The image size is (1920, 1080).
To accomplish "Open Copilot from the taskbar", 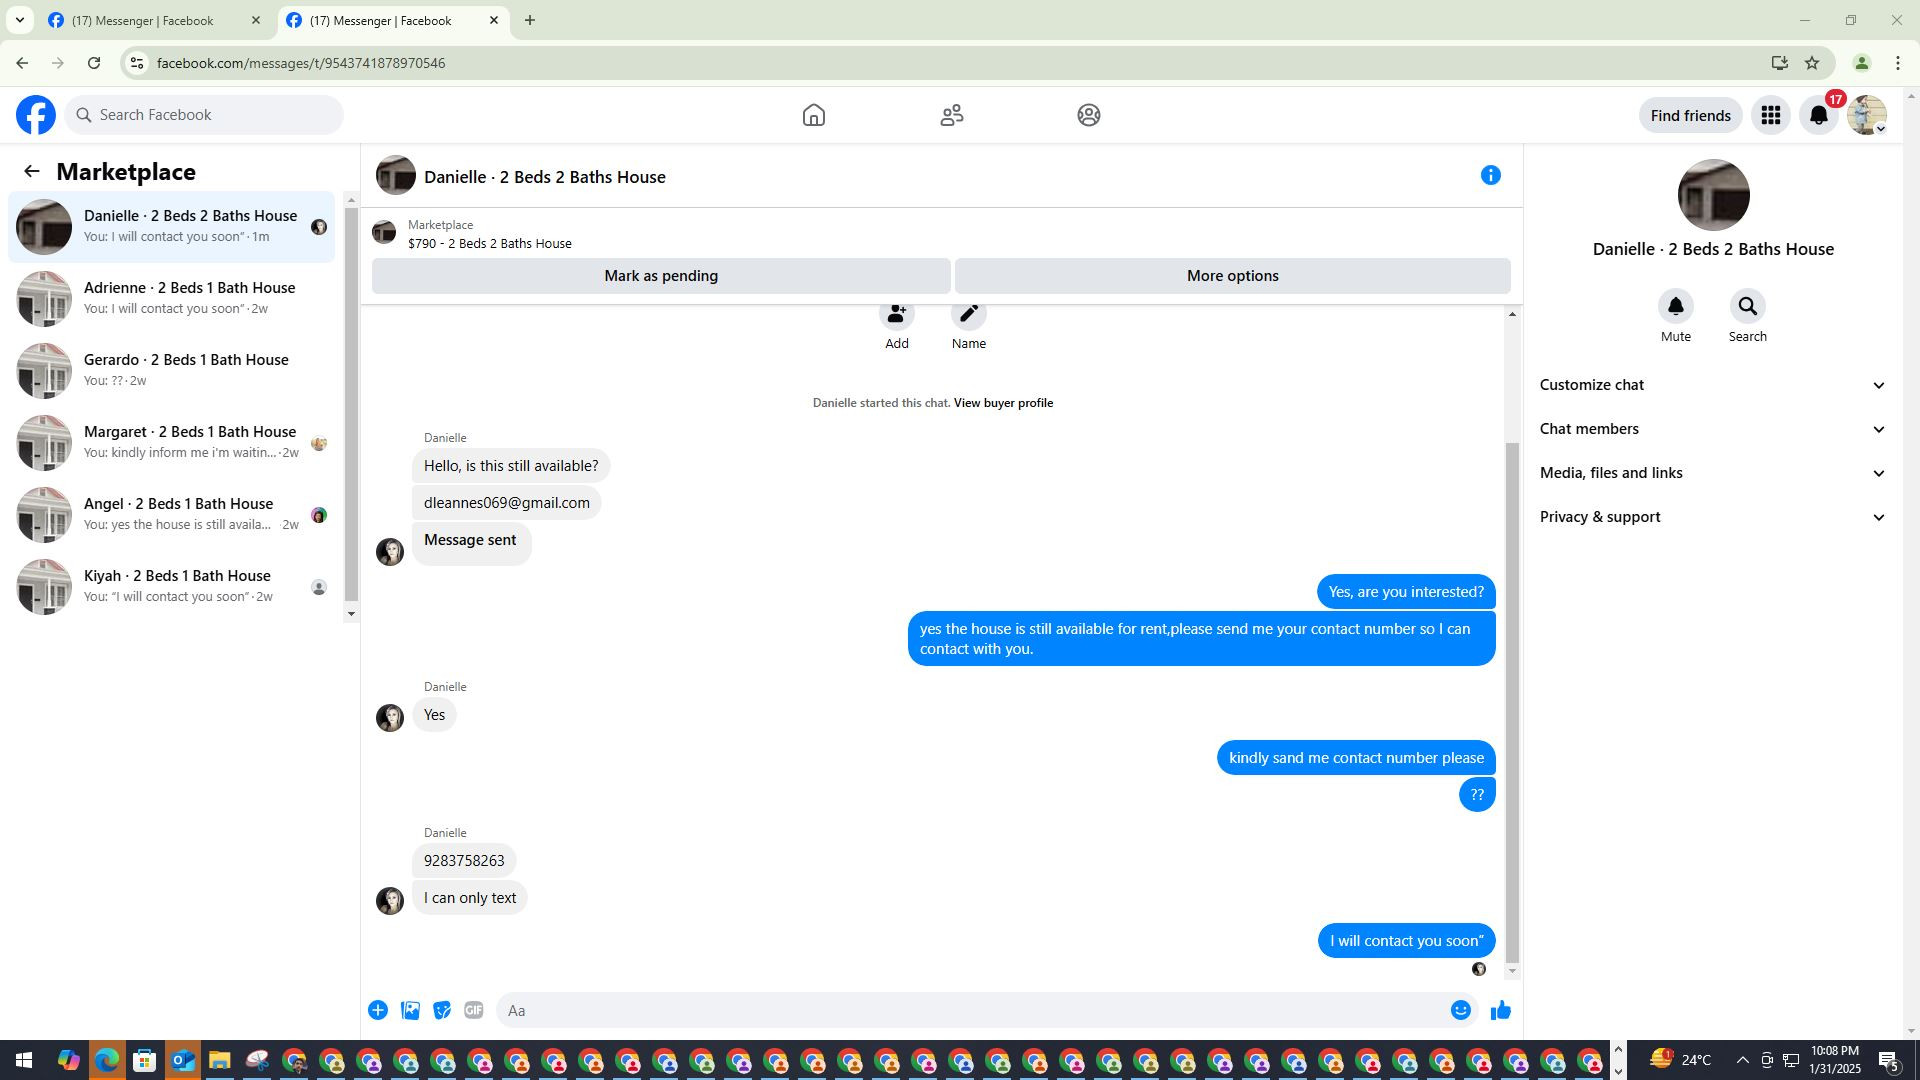I will [69, 1060].
